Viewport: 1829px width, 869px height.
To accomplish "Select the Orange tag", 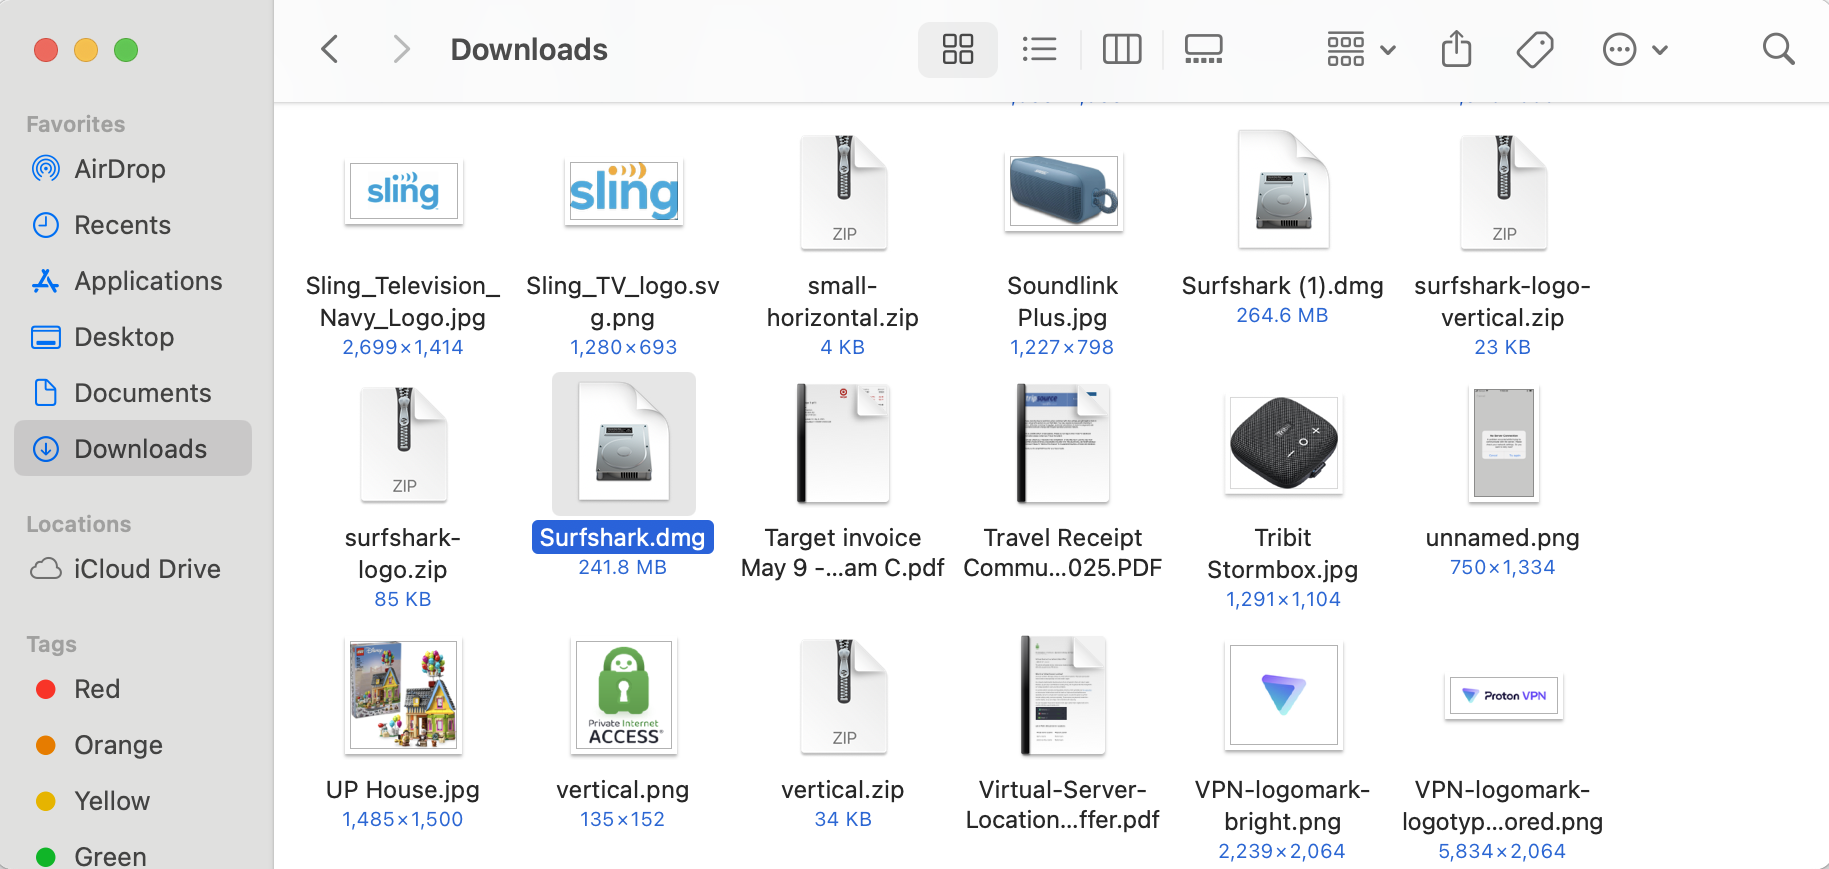I will tap(118, 745).
